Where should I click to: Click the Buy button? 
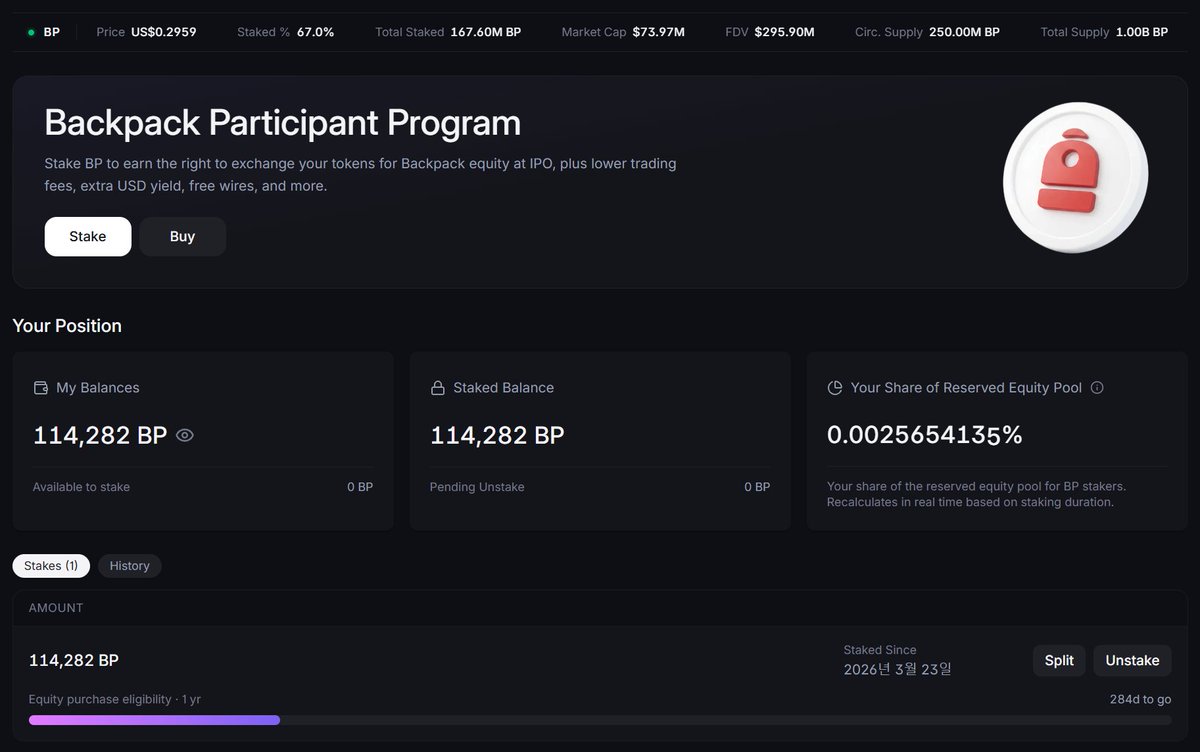pyautogui.click(x=182, y=237)
